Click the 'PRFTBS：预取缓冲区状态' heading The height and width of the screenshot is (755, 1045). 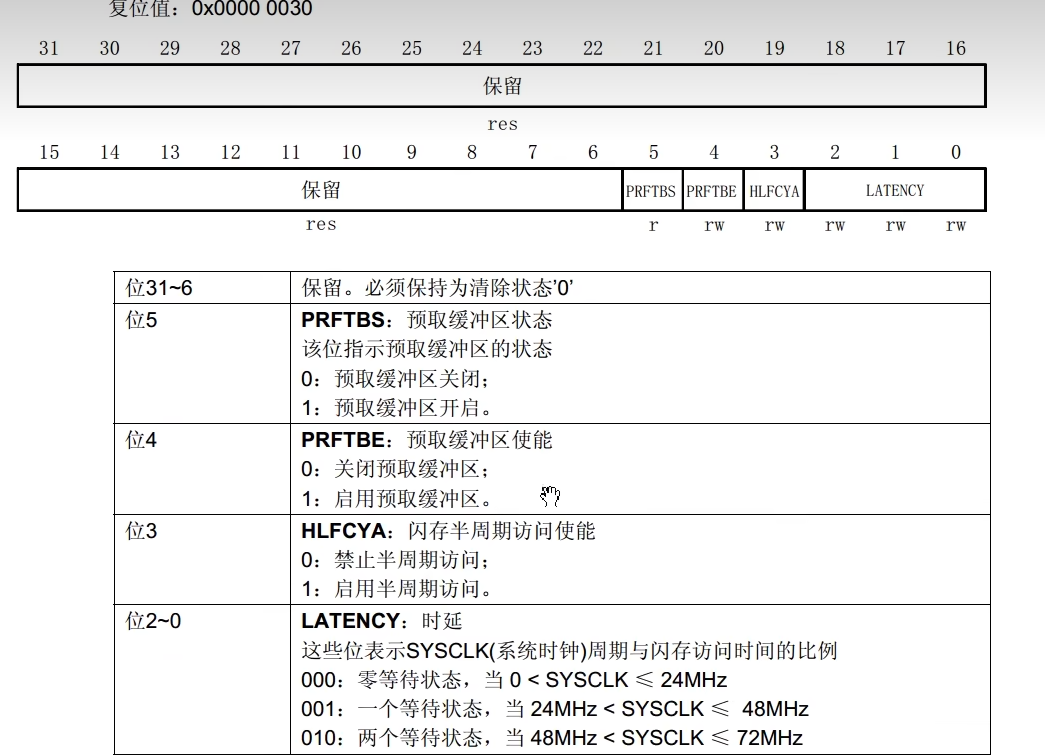click(x=427, y=320)
